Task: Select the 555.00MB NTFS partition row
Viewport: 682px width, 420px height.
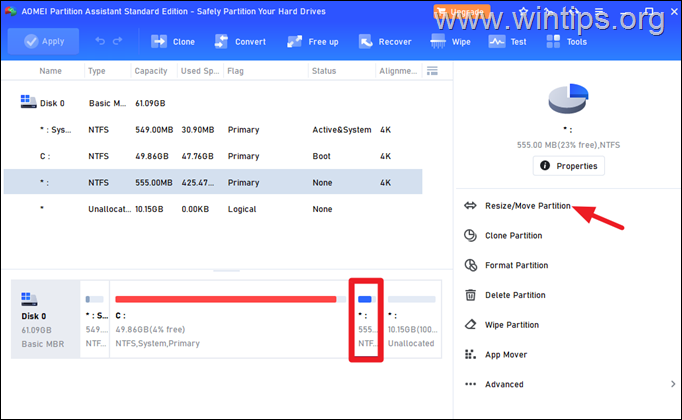Action: point(213,182)
